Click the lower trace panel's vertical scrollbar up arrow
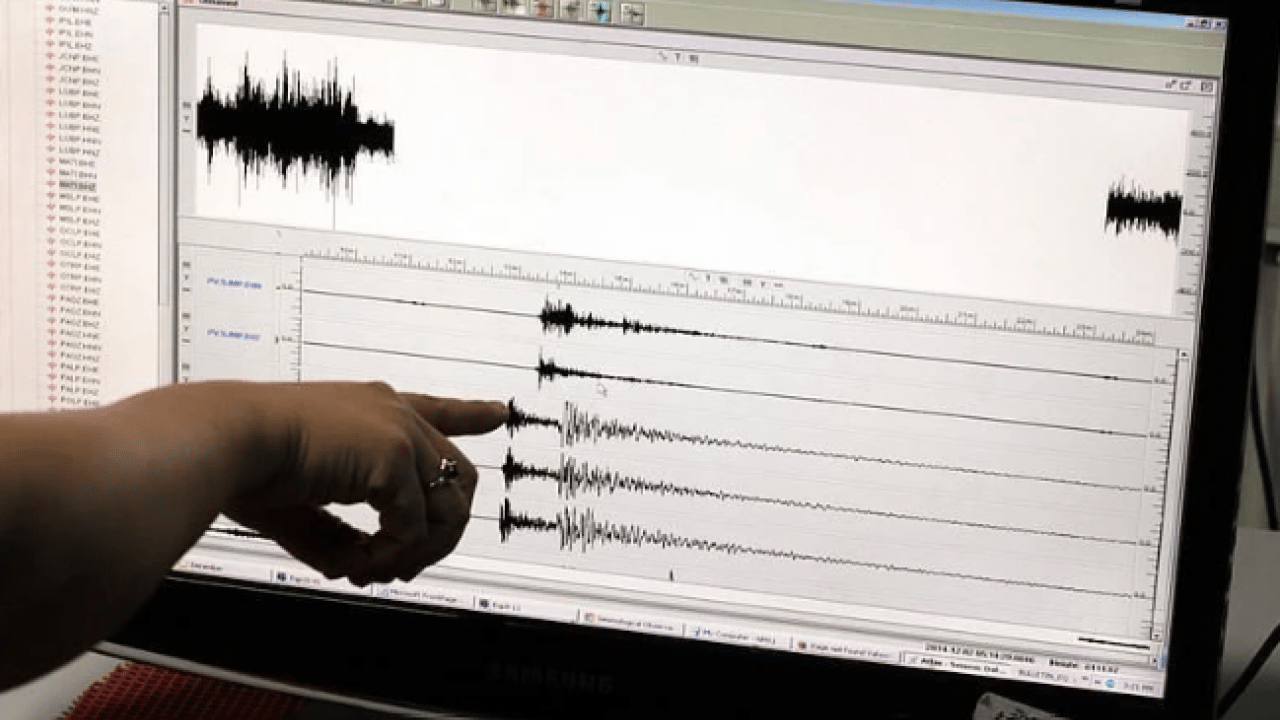Image resolution: width=1280 pixels, height=720 pixels. 1183,353
